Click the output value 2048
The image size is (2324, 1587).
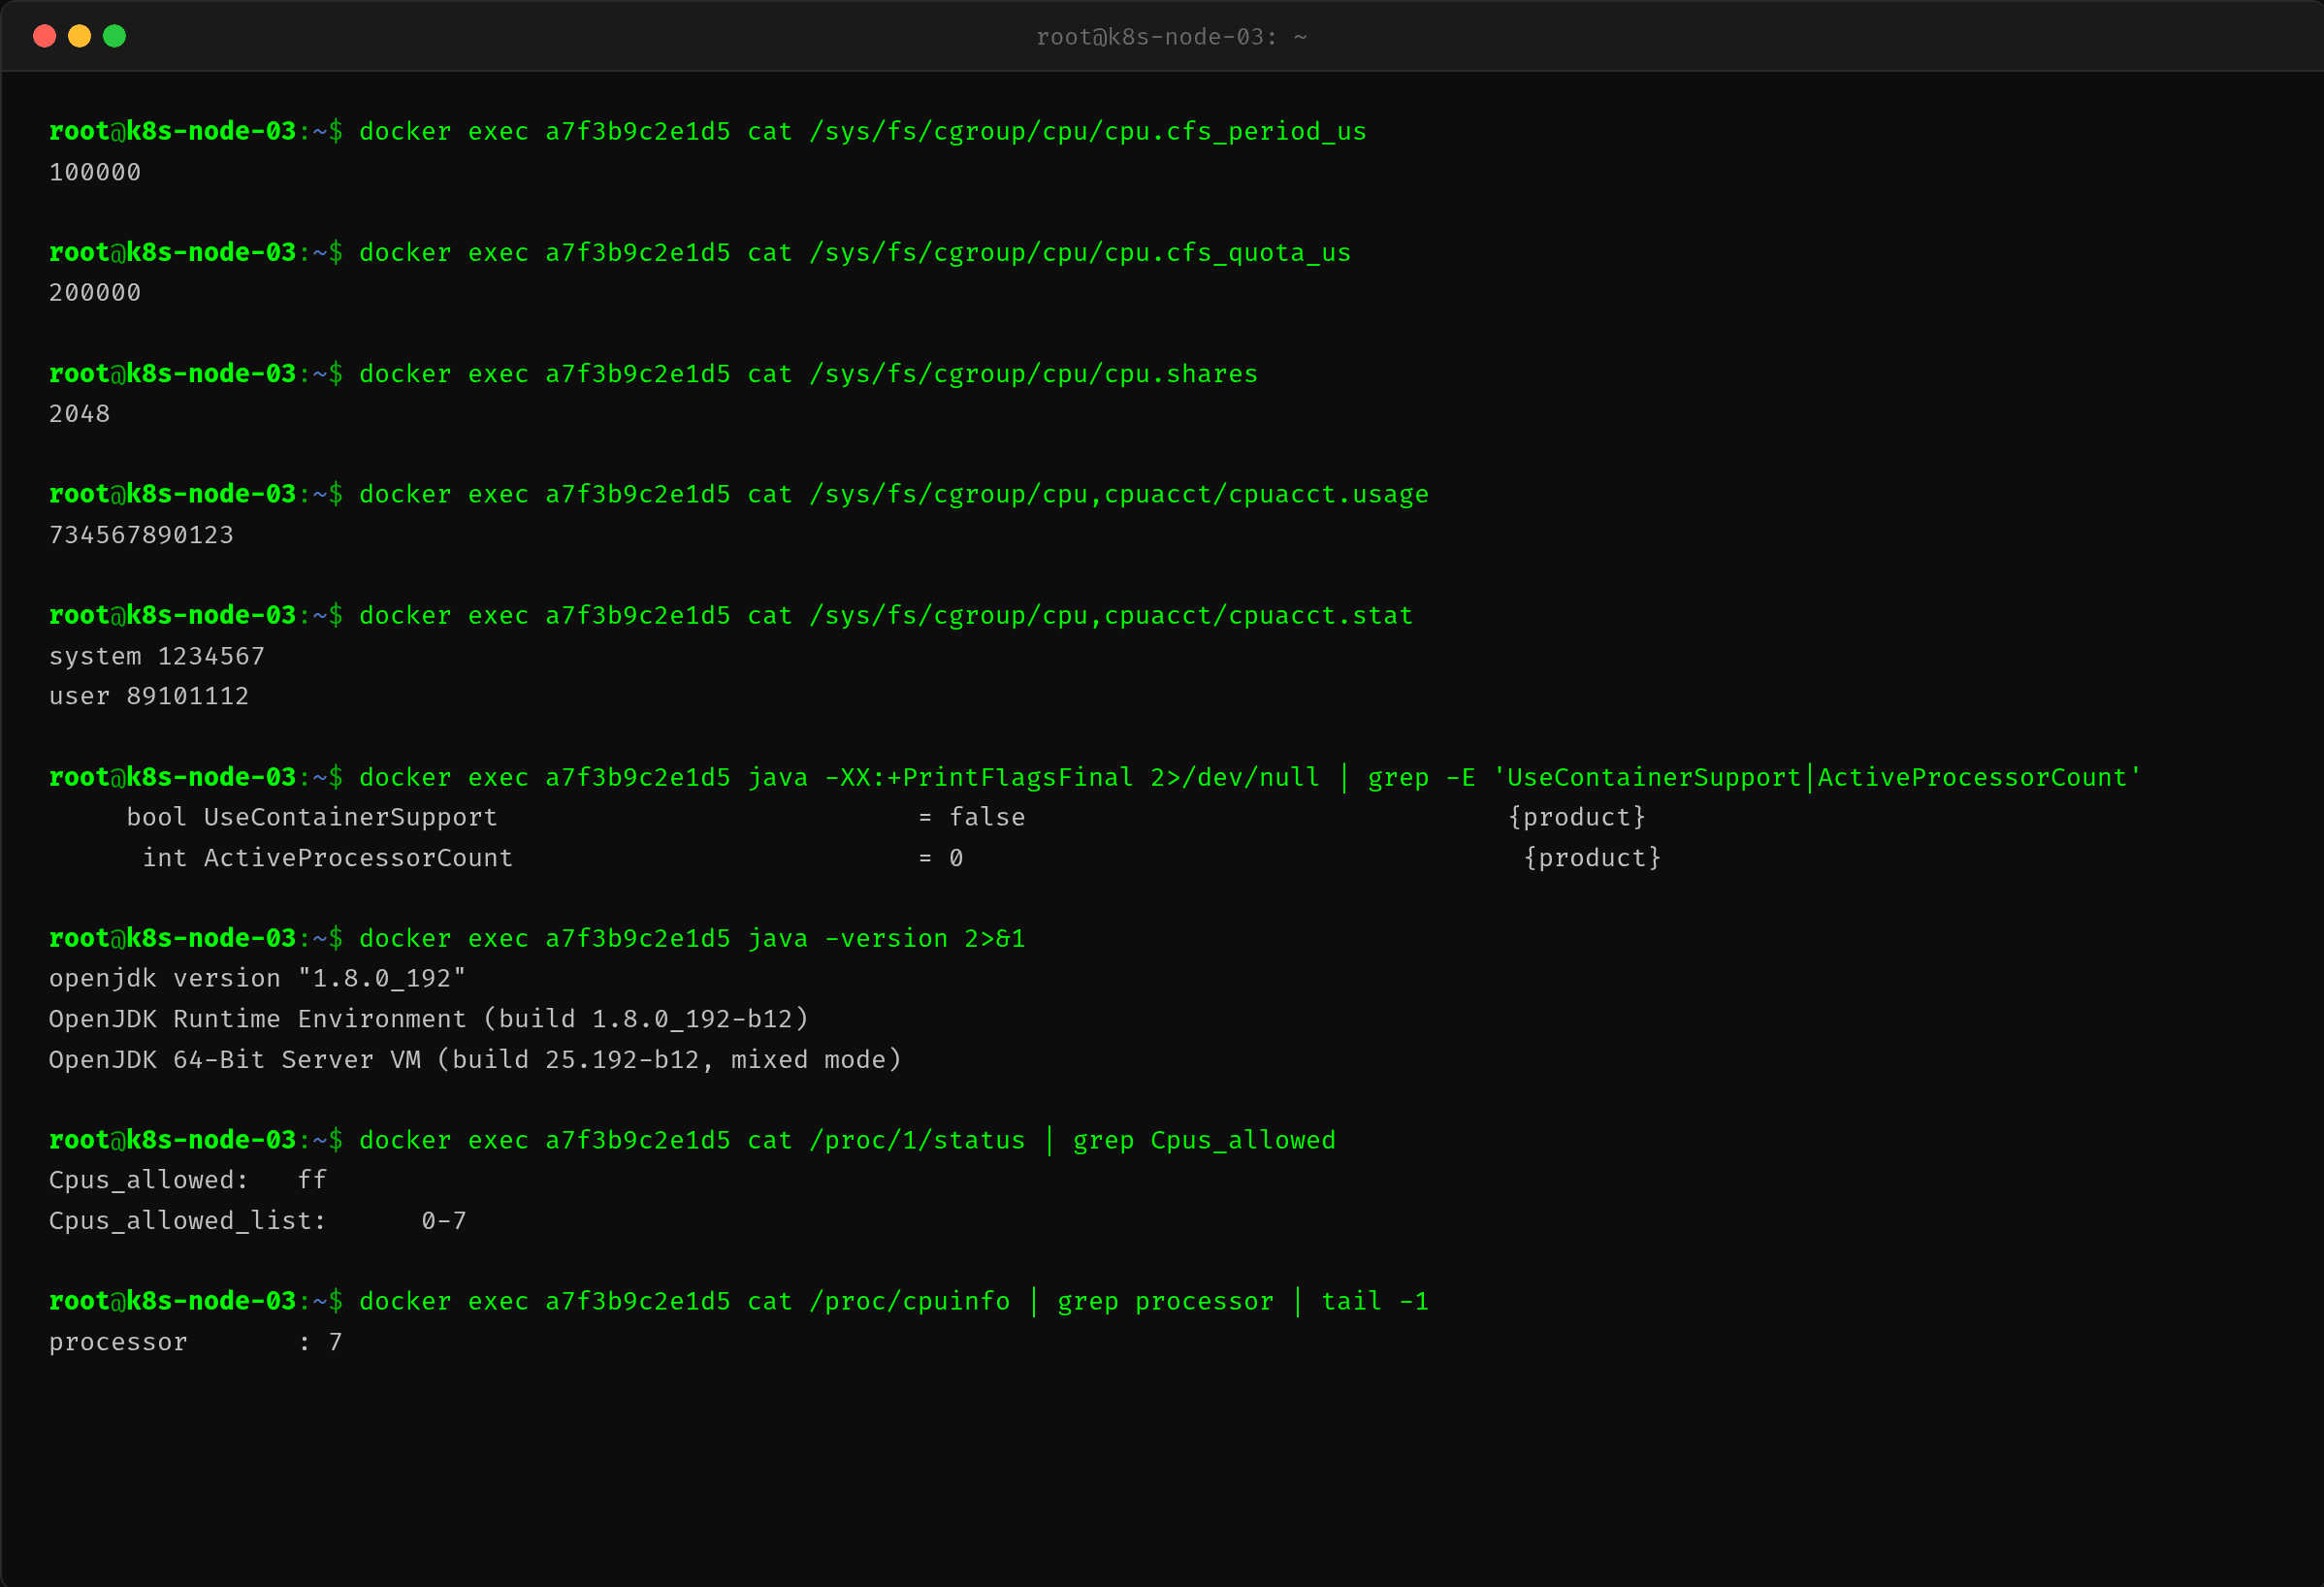[80, 414]
